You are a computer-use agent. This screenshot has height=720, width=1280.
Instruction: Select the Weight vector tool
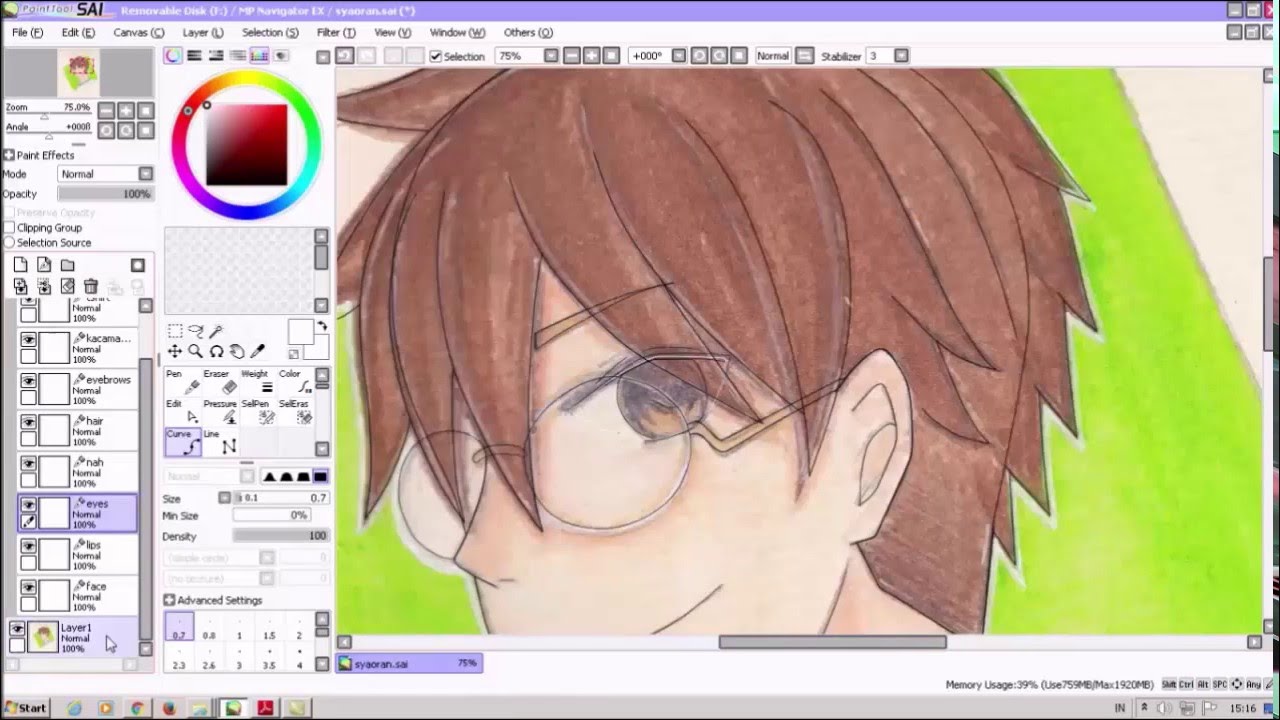tap(258, 381)
